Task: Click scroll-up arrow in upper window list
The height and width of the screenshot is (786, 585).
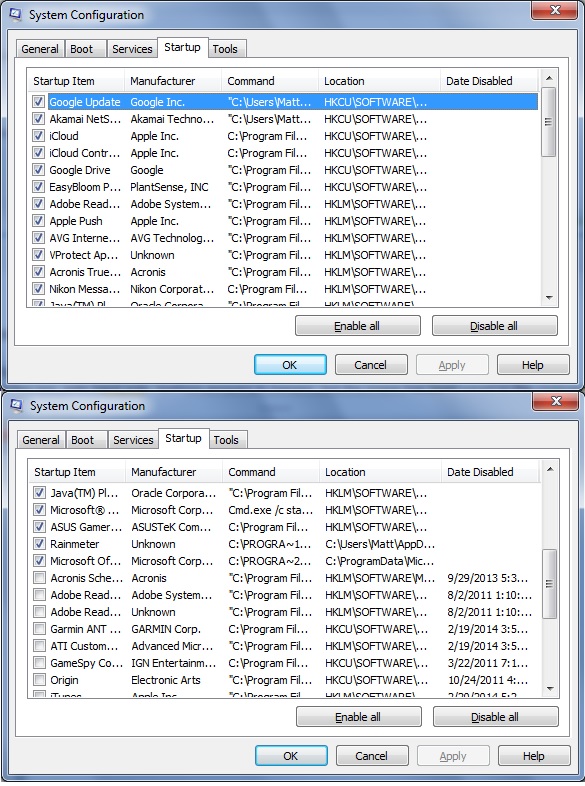Action: pos(549,78)
